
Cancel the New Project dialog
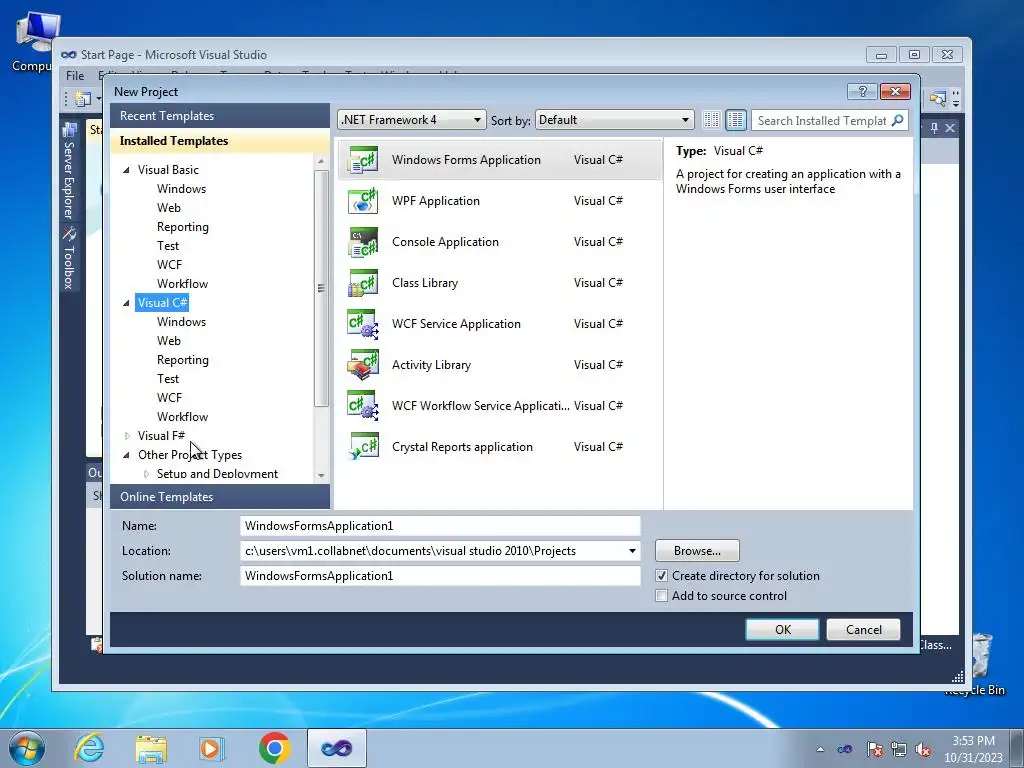point(863,630)
